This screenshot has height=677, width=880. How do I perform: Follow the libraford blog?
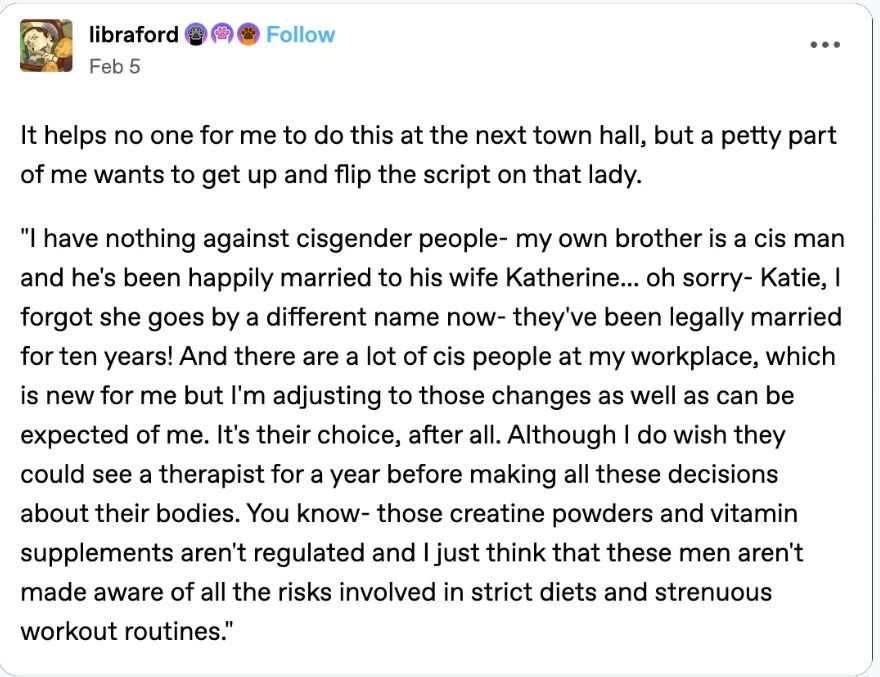[300, 35]
